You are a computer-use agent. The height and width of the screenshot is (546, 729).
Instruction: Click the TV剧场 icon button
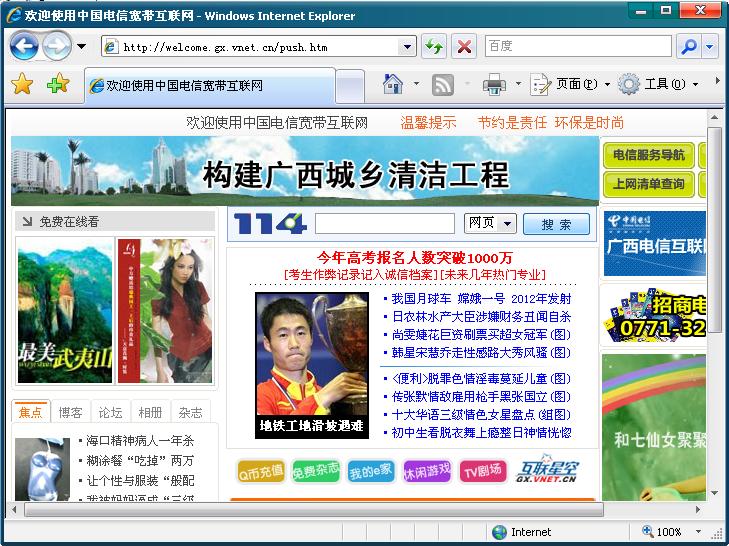point(483,472)
